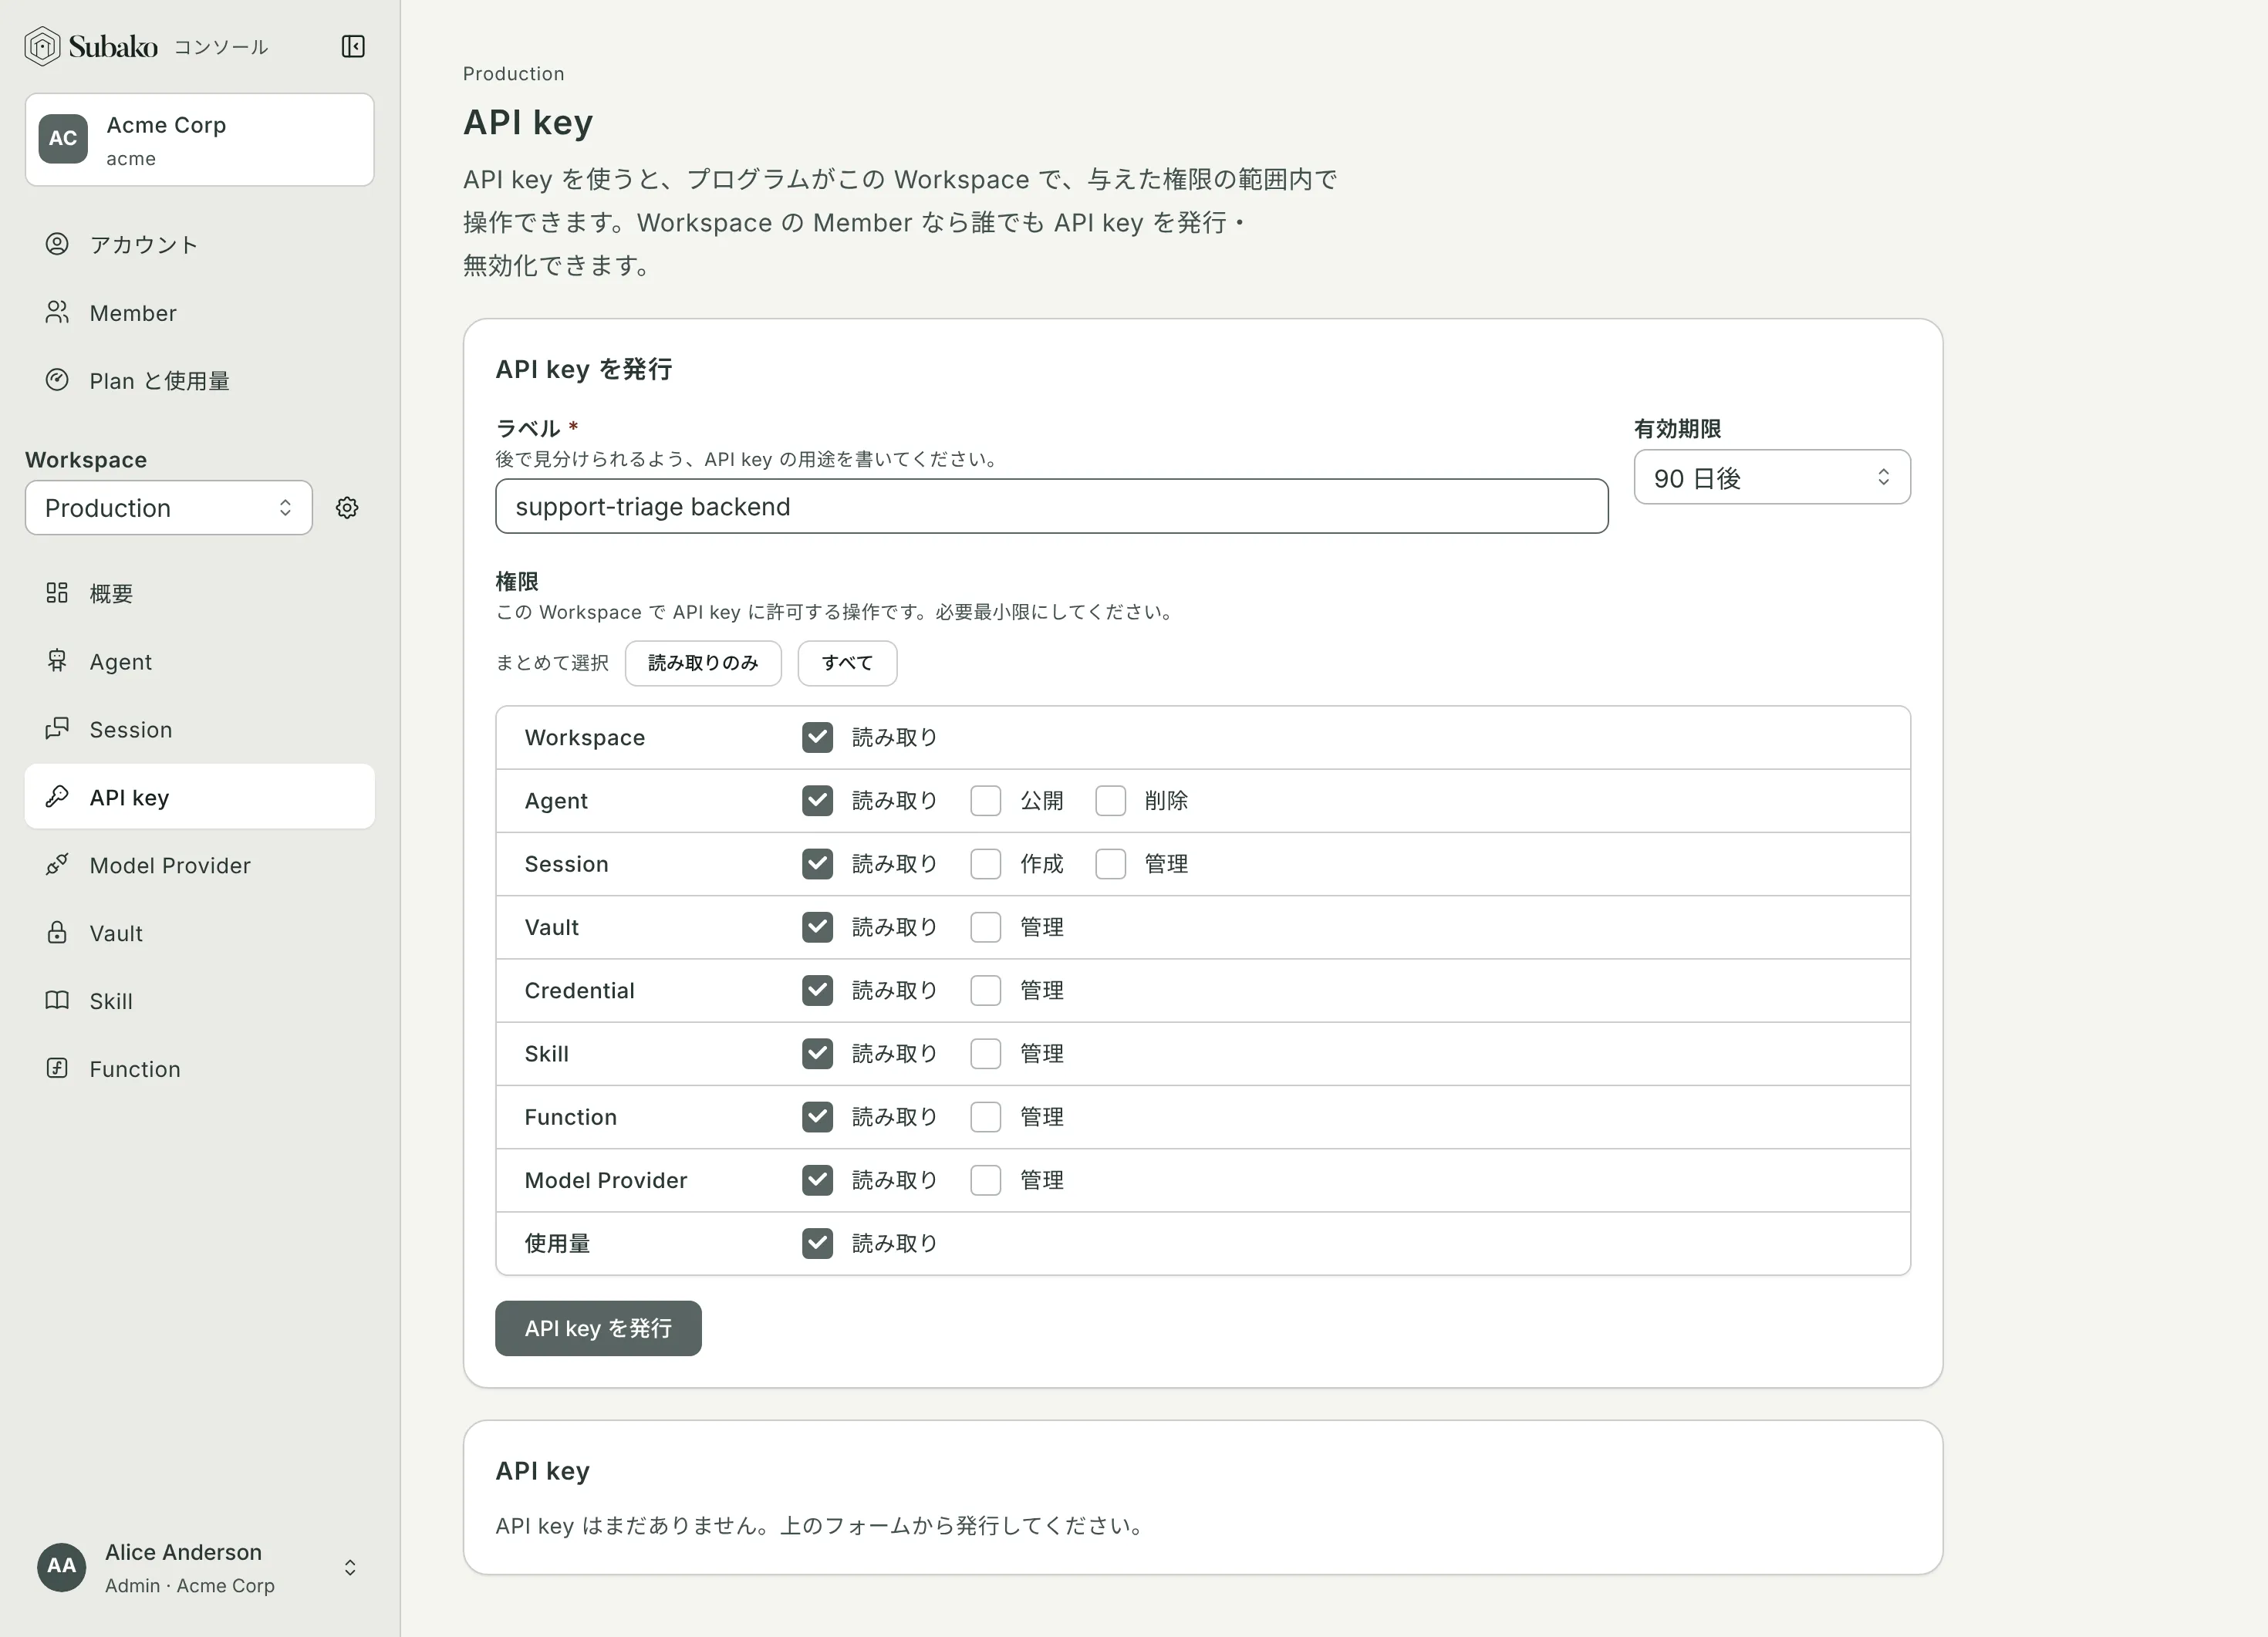
Task: Select すべて permissions preset
Action: click(x=847, y=663)
